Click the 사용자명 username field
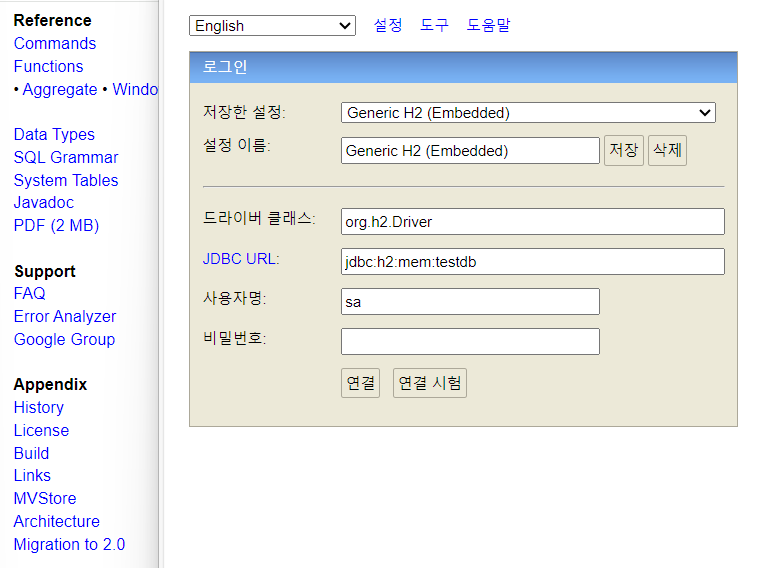 (470, 301)
